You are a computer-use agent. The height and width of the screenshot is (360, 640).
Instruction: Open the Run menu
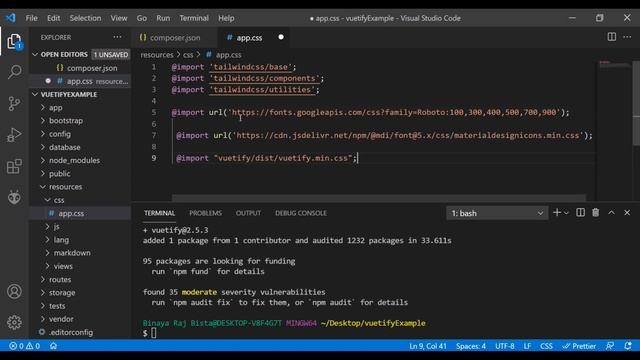click(163, 18)
